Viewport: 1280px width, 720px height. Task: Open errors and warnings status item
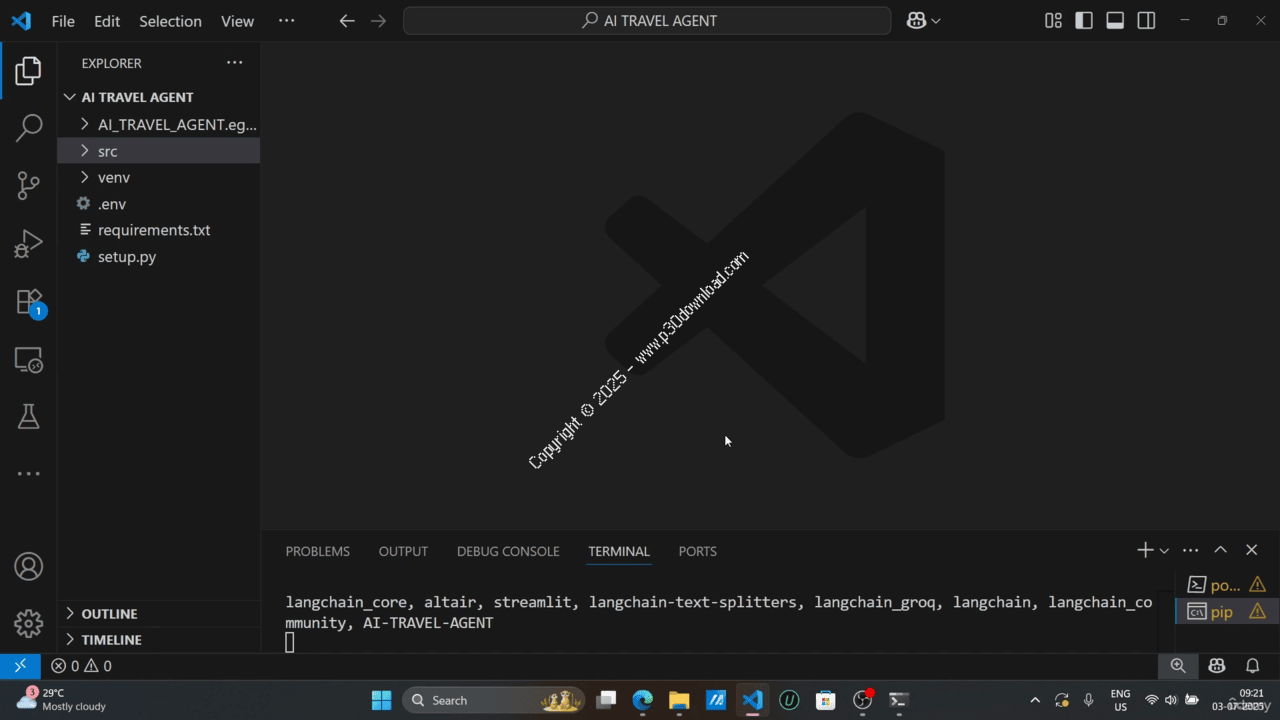(81, 666)
